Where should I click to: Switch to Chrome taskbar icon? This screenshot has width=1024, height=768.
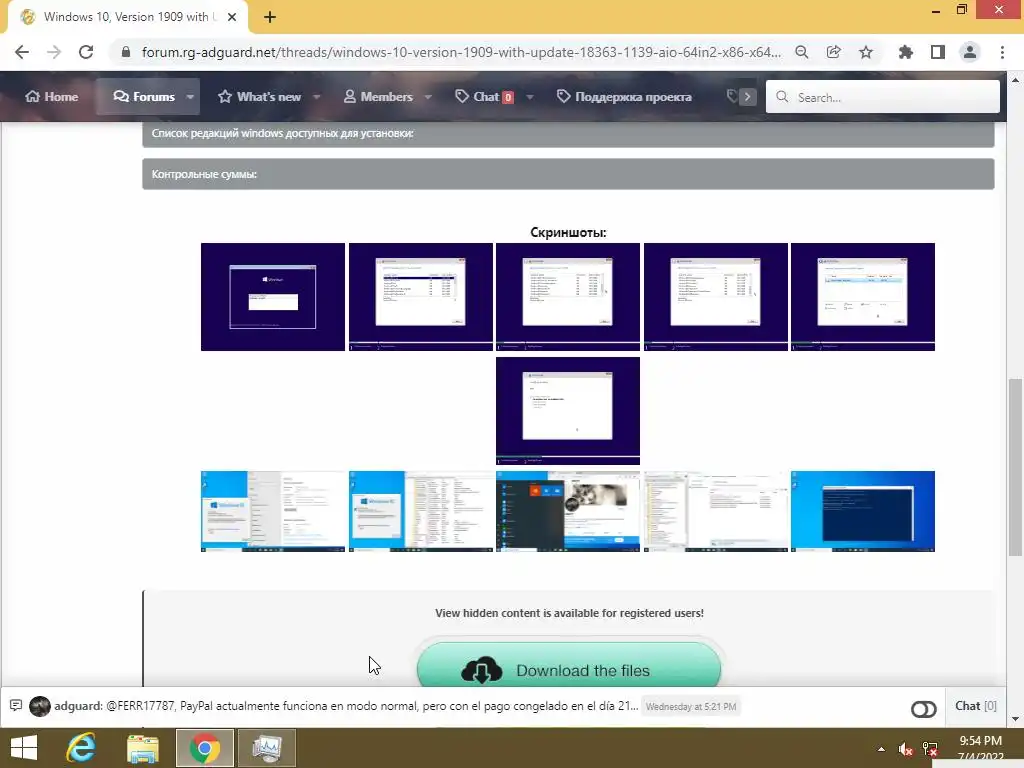[204, 748]
